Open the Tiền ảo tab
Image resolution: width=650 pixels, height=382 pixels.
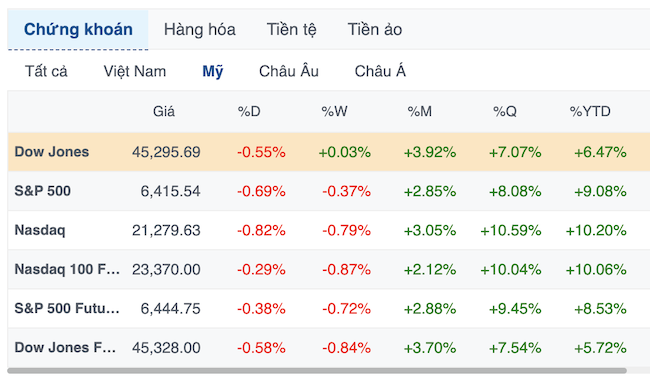click(x=375, y=30)
